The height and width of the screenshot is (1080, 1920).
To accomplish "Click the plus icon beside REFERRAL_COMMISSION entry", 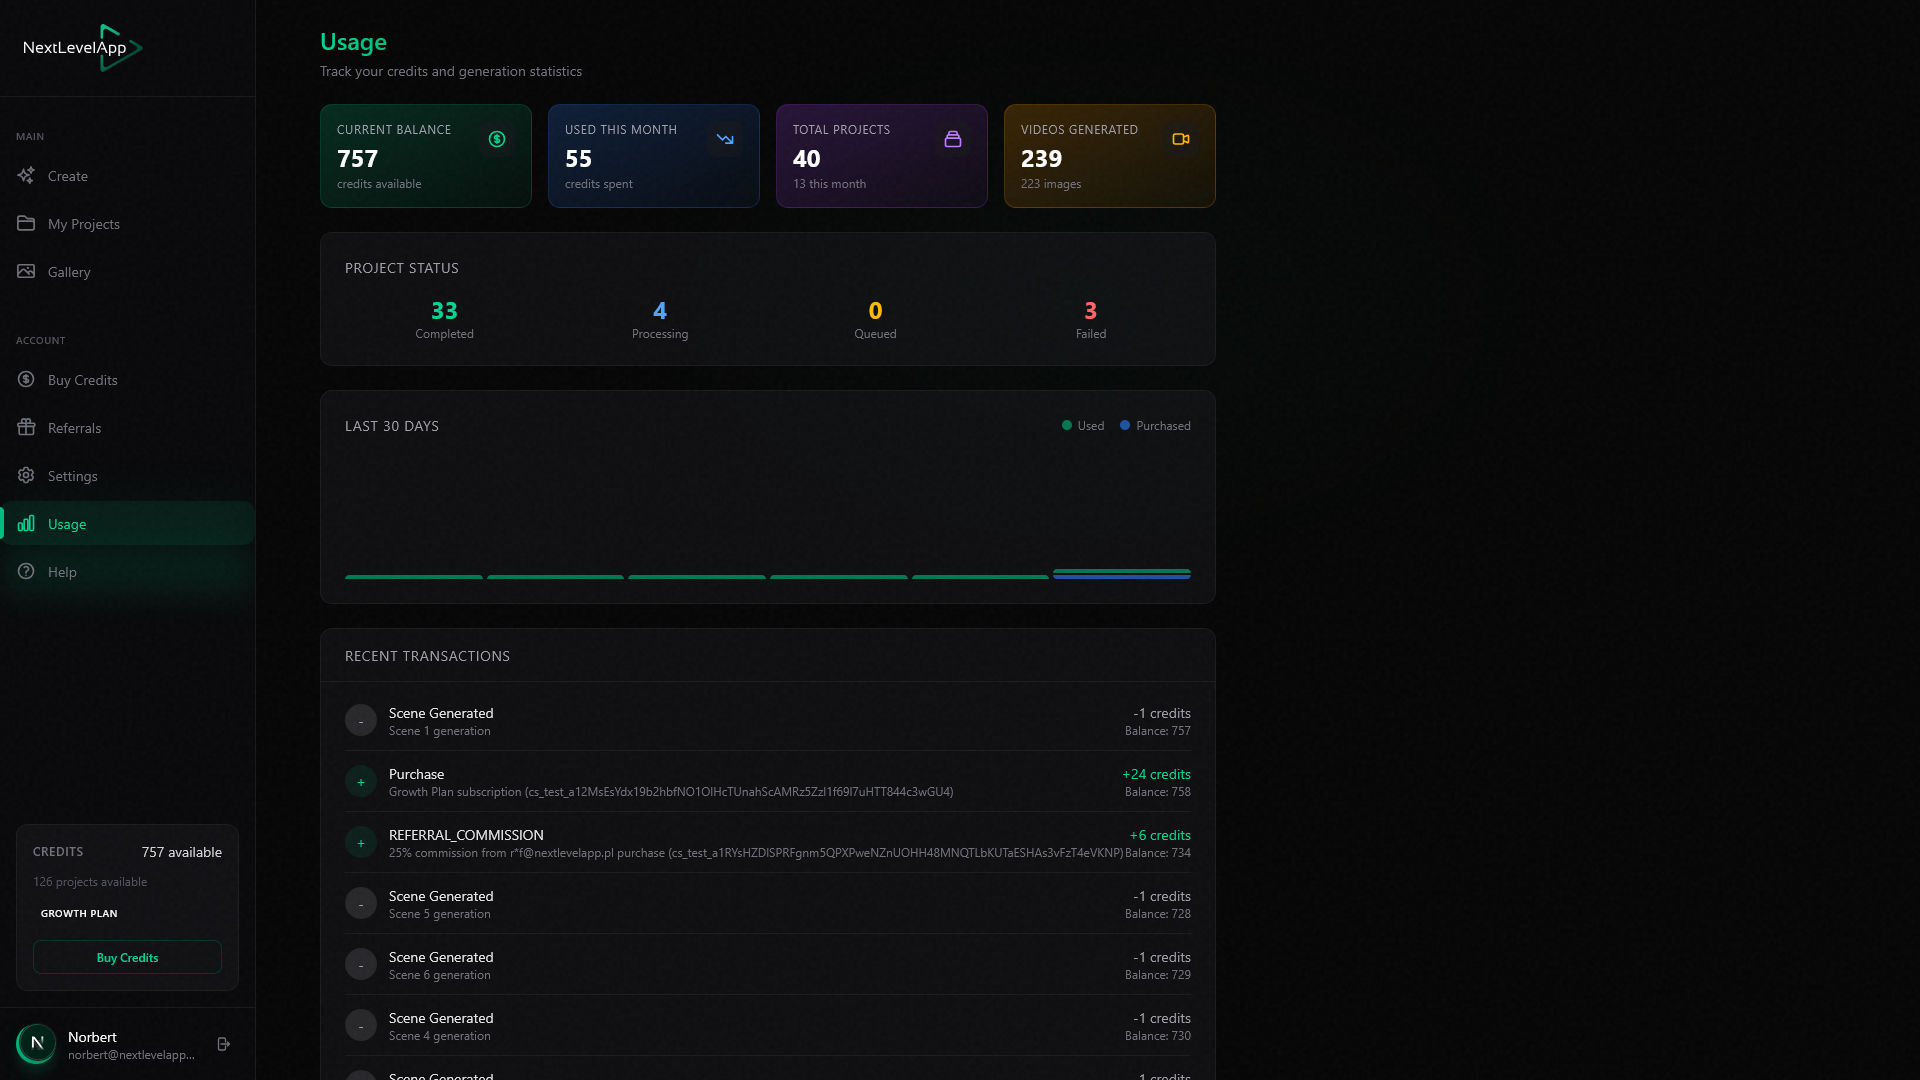I will (361, 843).
